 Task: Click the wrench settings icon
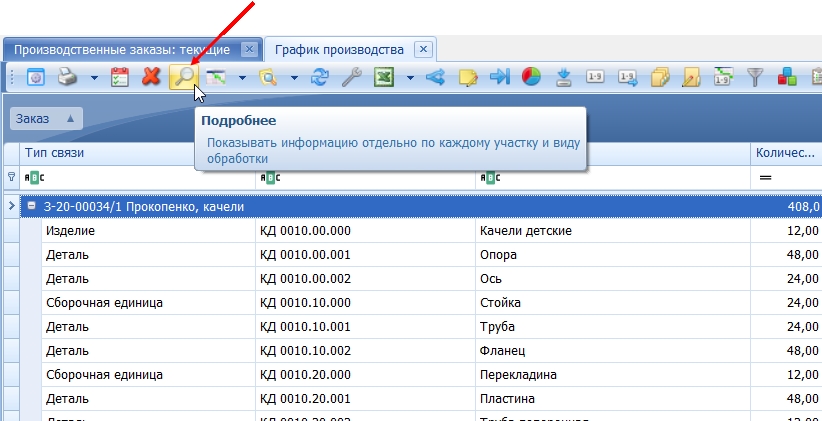[x=352, y=78]
